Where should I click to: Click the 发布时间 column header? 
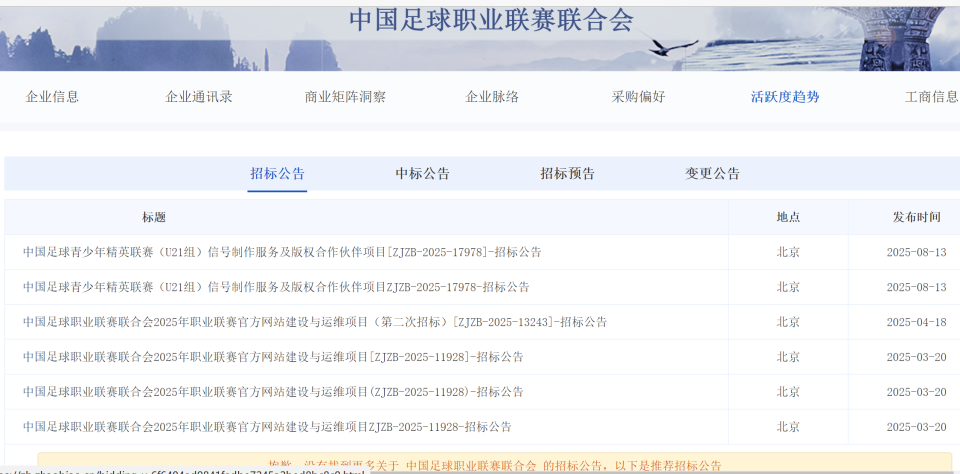916,217
